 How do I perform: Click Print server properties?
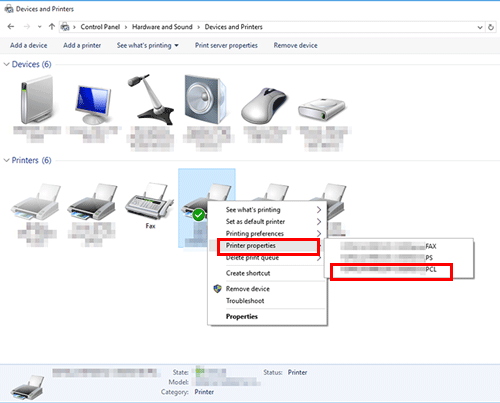(x=226, y=45)
